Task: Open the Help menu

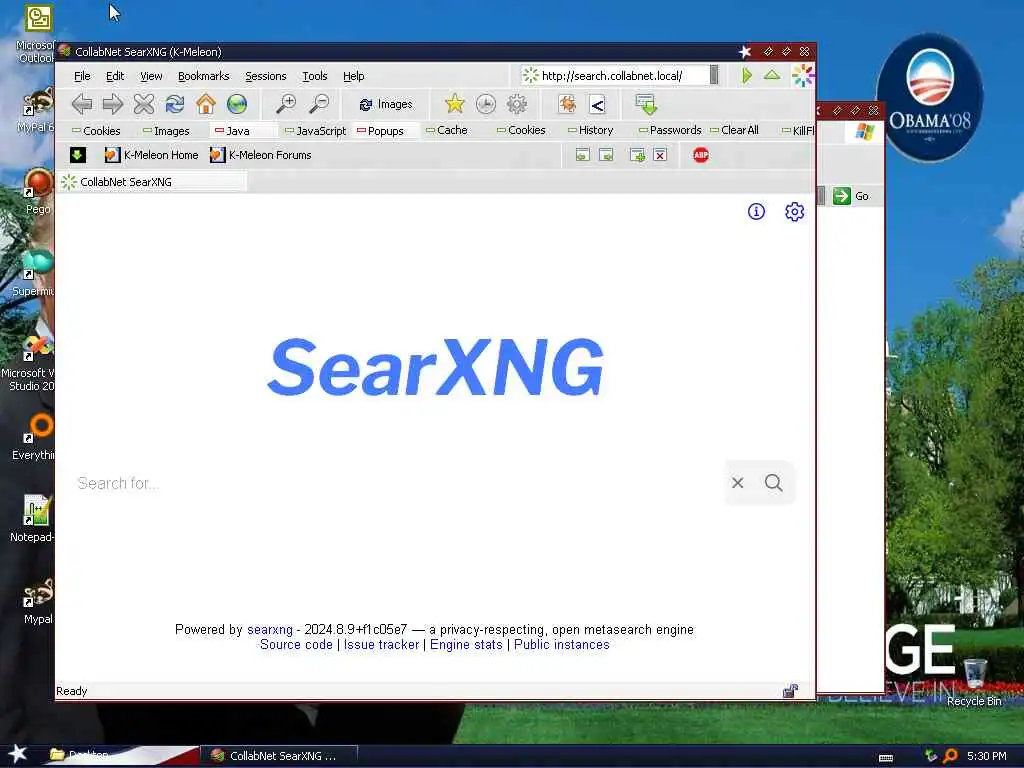Action: coord(354,76)
